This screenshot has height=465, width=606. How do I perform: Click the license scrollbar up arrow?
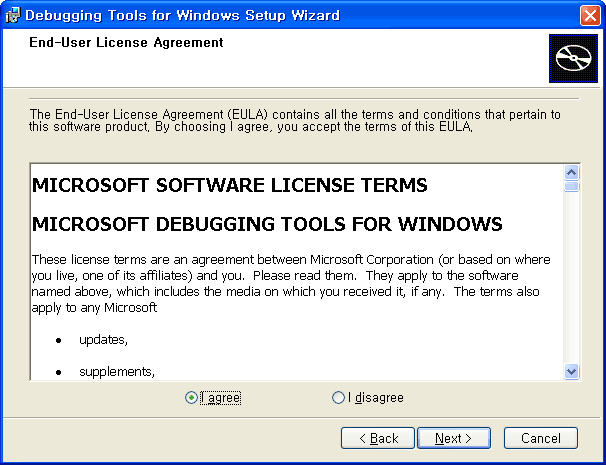(x=571, y=172)
